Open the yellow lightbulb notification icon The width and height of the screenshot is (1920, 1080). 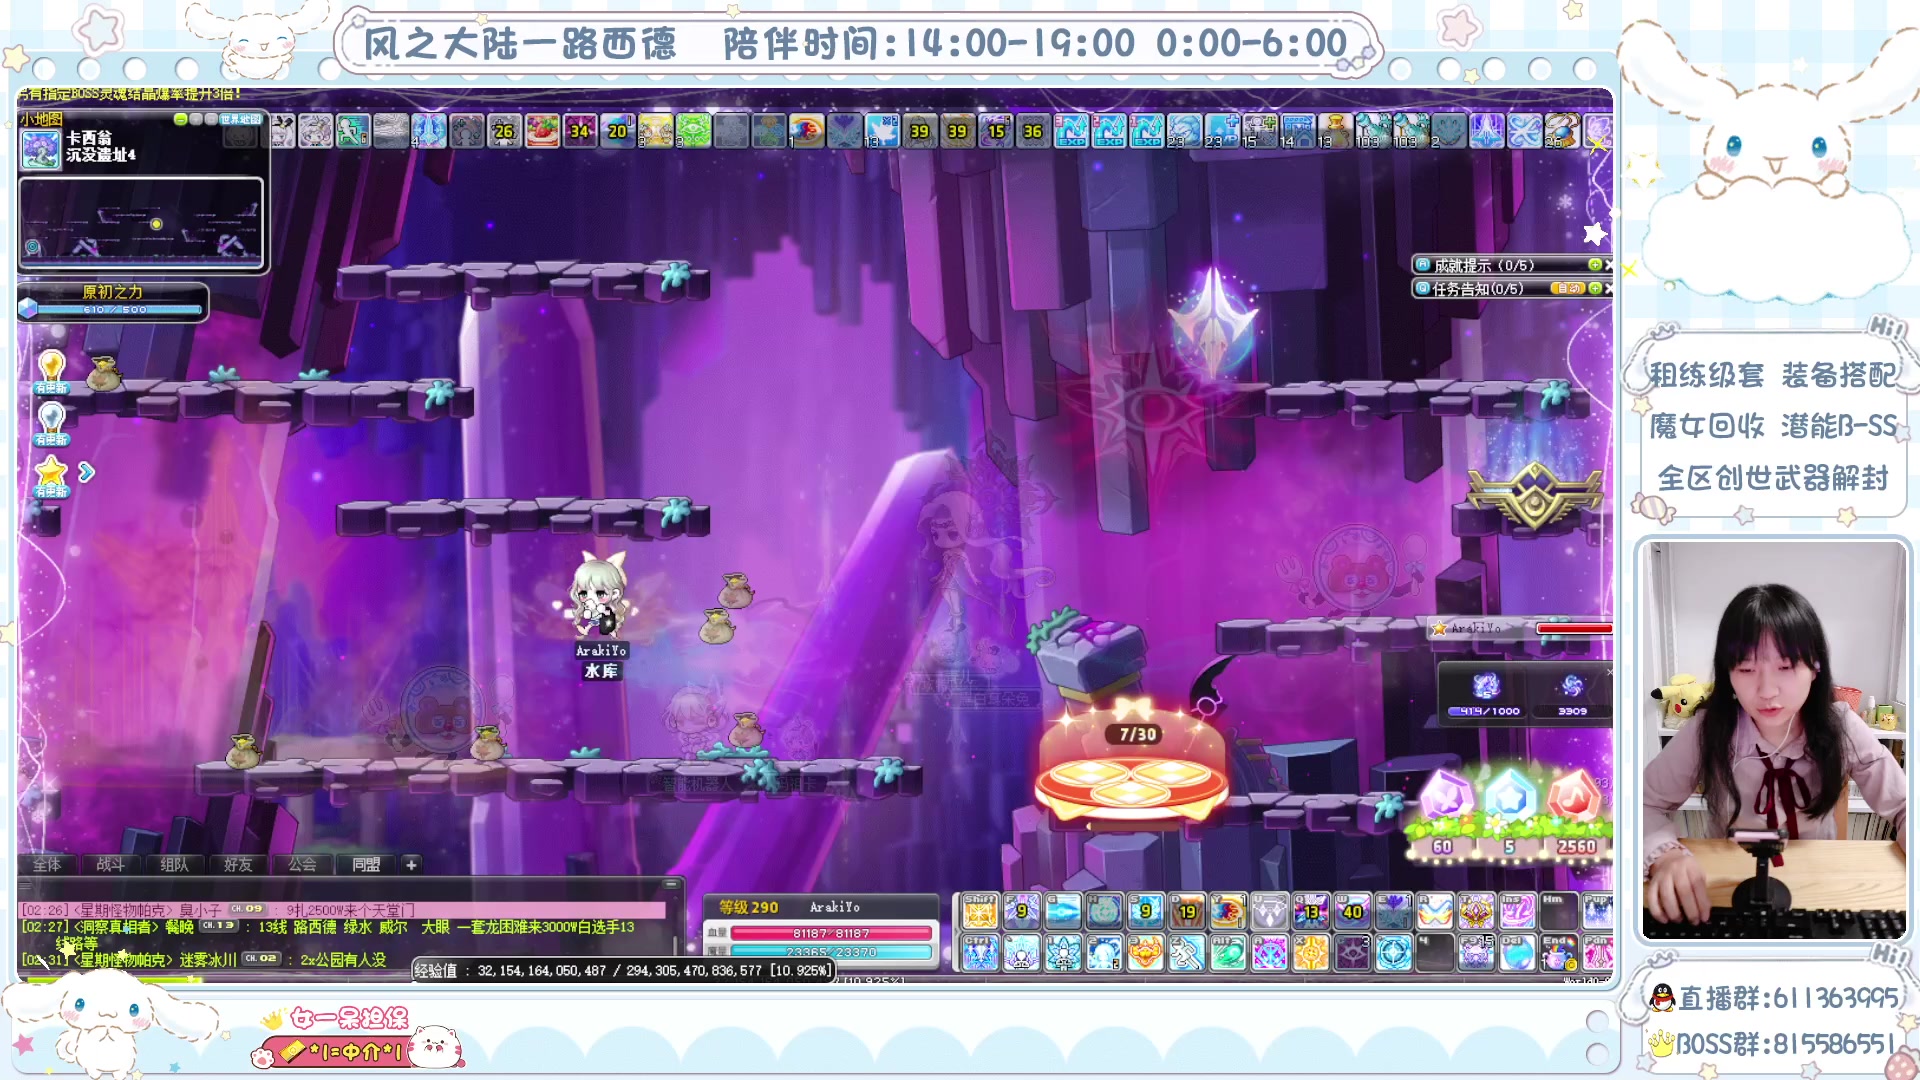click(51, 371)
